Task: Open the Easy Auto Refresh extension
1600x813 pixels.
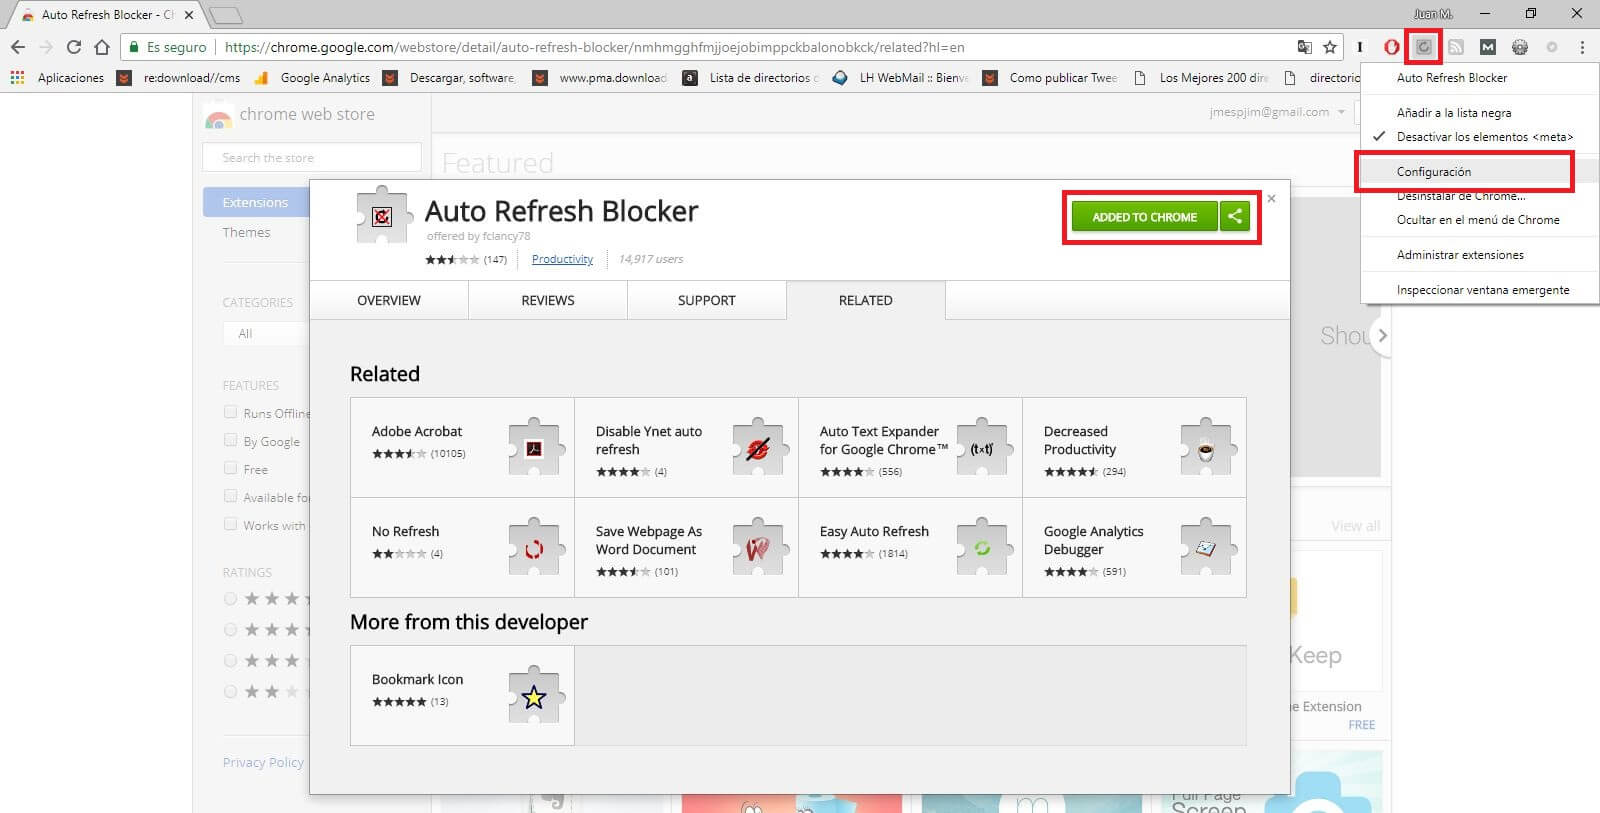Action: pos(910,547)
